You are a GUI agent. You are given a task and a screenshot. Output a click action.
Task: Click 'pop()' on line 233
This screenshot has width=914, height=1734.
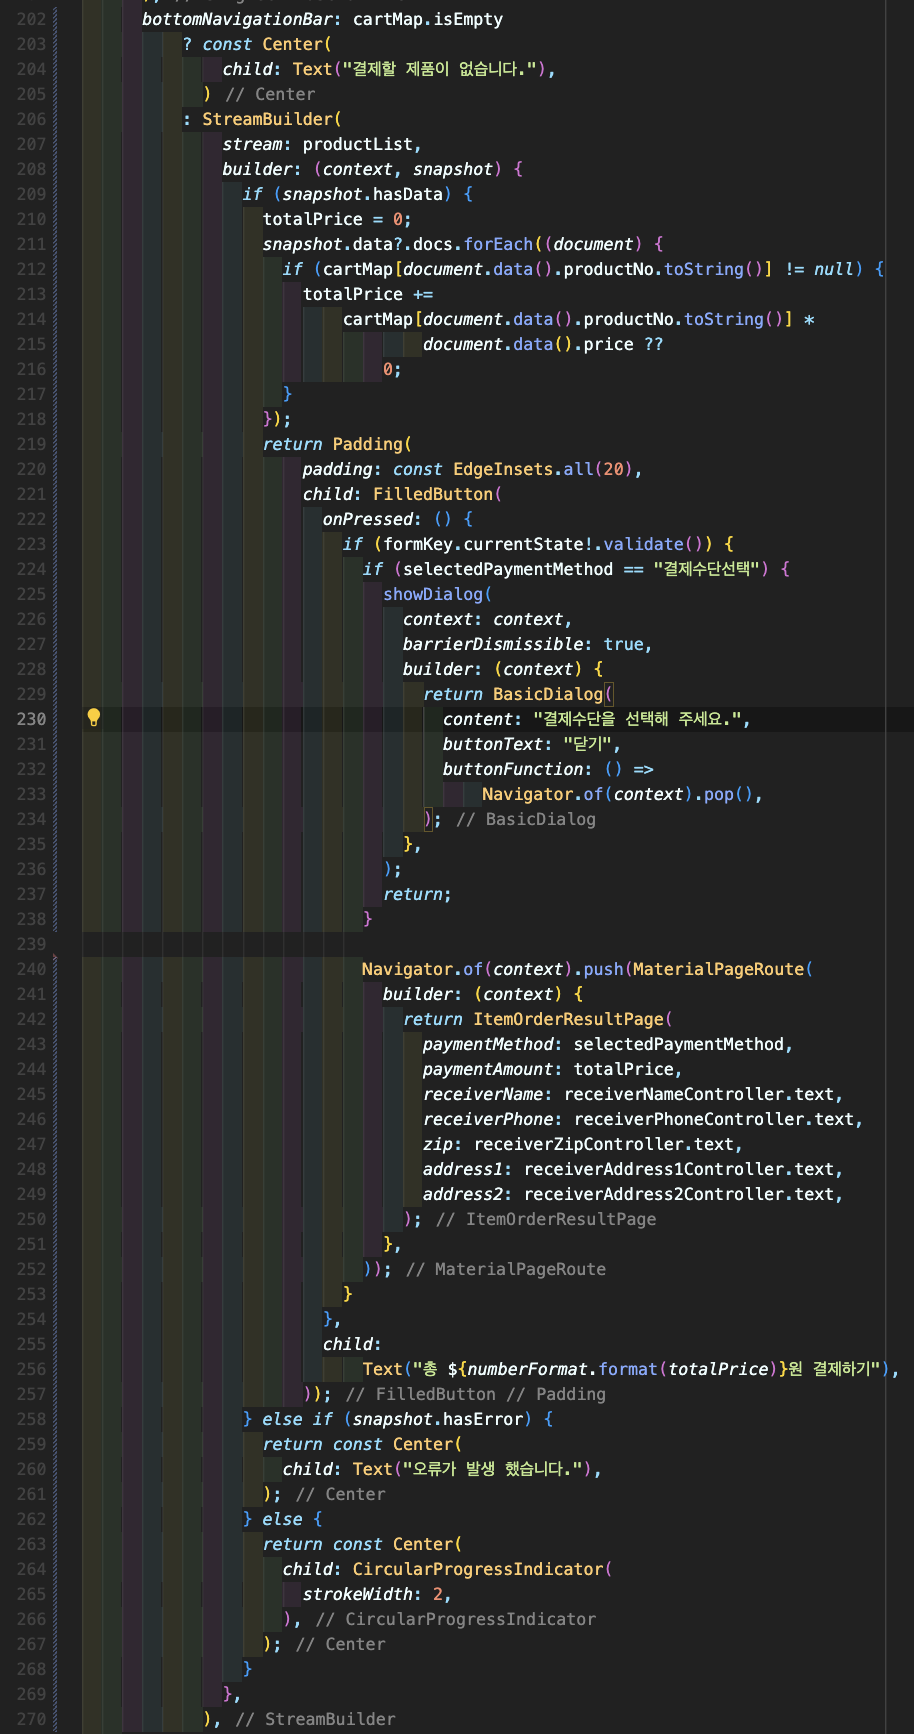pyautogui.click(x=729, y=794)
